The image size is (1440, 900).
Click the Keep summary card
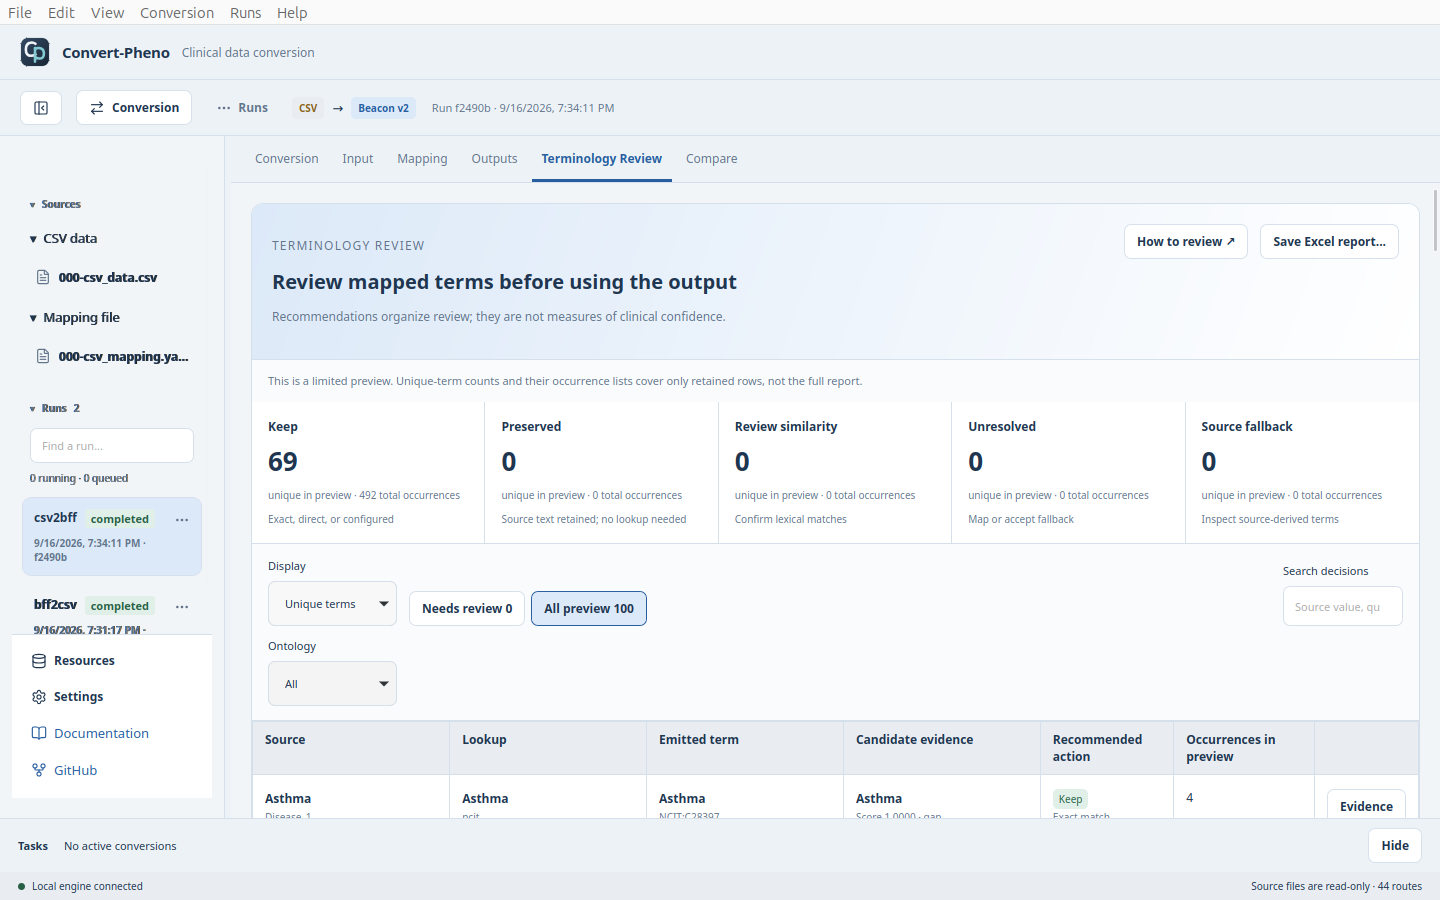(x=368, y=473)
